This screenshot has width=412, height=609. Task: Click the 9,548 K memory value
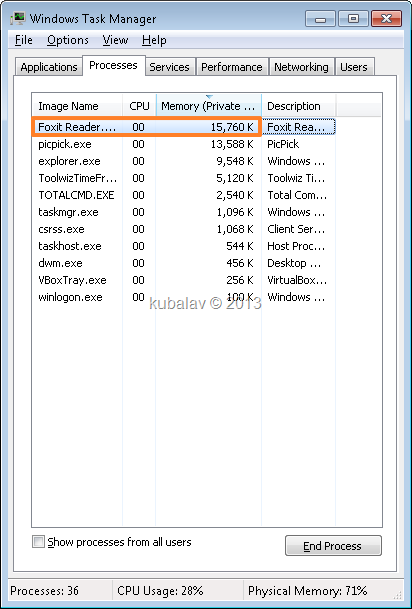click(235, 161)
